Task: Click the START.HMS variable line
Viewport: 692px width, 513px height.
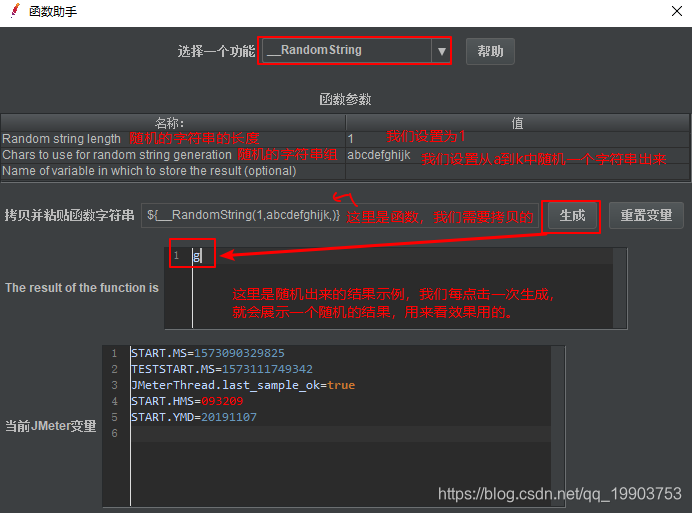Action: click(187, 401)
